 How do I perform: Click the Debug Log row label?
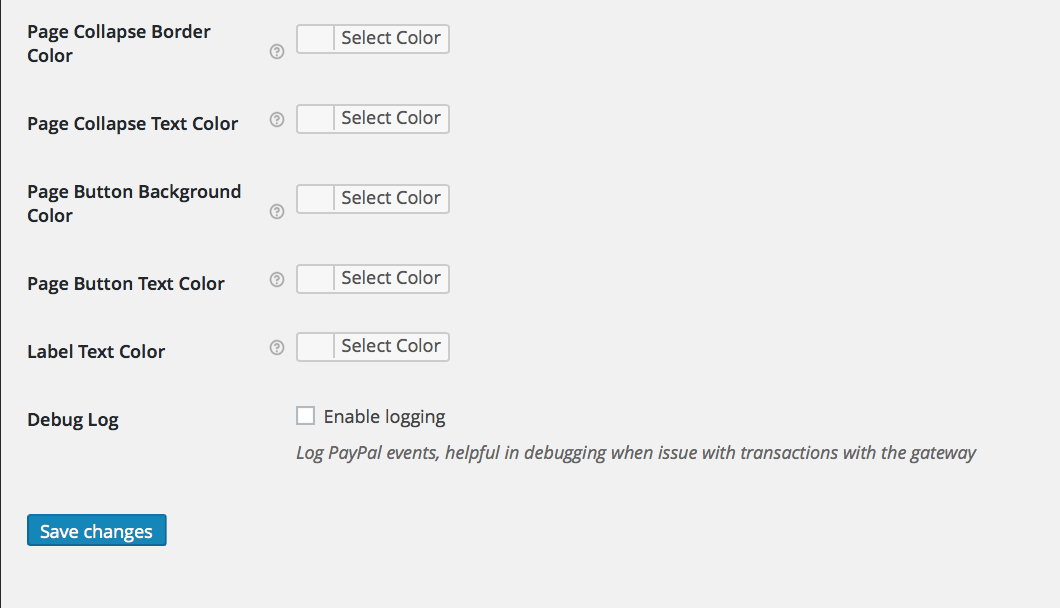[x=73, y=420]
